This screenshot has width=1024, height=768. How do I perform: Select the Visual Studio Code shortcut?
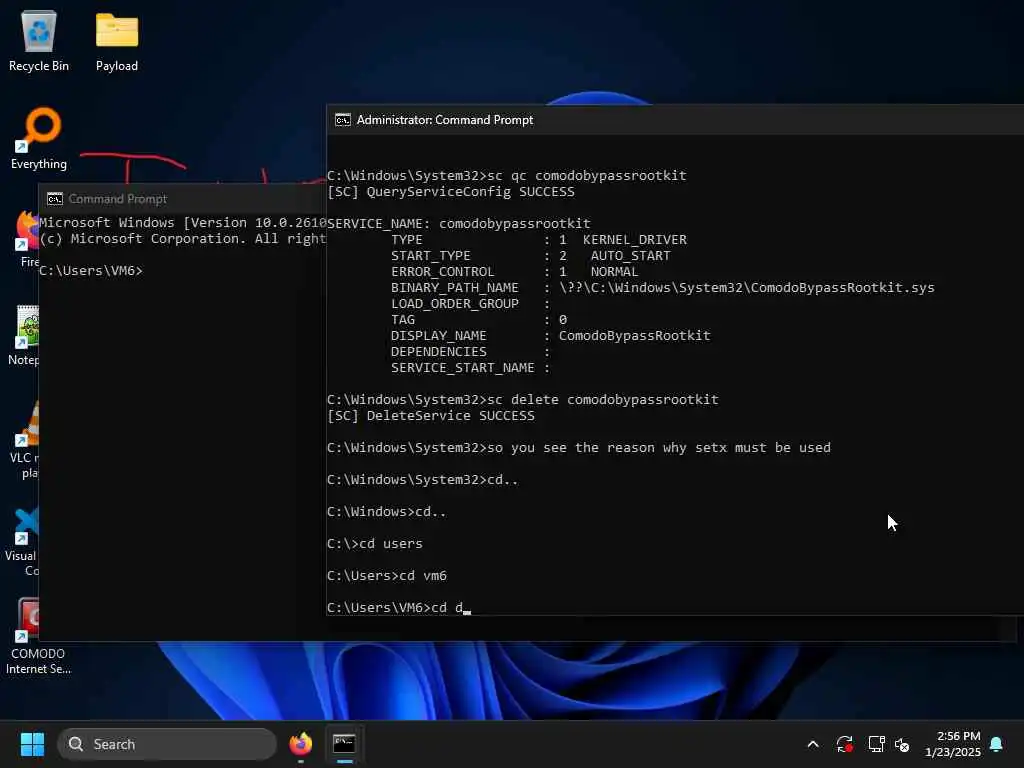(24, 541)
